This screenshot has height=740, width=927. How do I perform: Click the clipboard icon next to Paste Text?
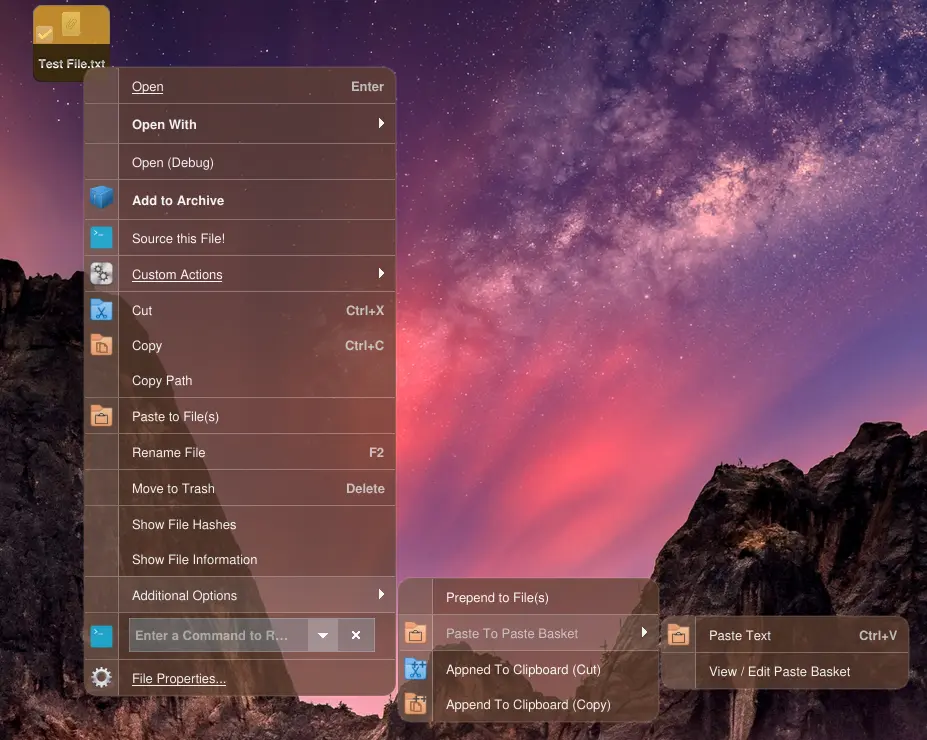pyautogui.click(x=678, y=635)
